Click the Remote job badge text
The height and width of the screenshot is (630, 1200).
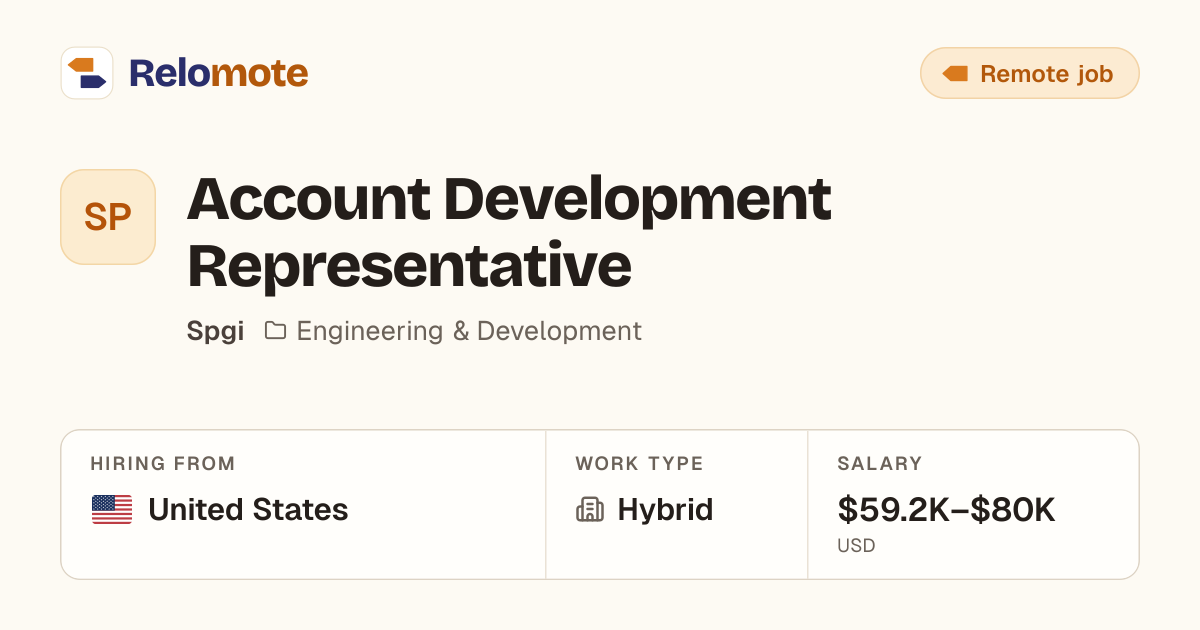click(x=1046, y=74)
